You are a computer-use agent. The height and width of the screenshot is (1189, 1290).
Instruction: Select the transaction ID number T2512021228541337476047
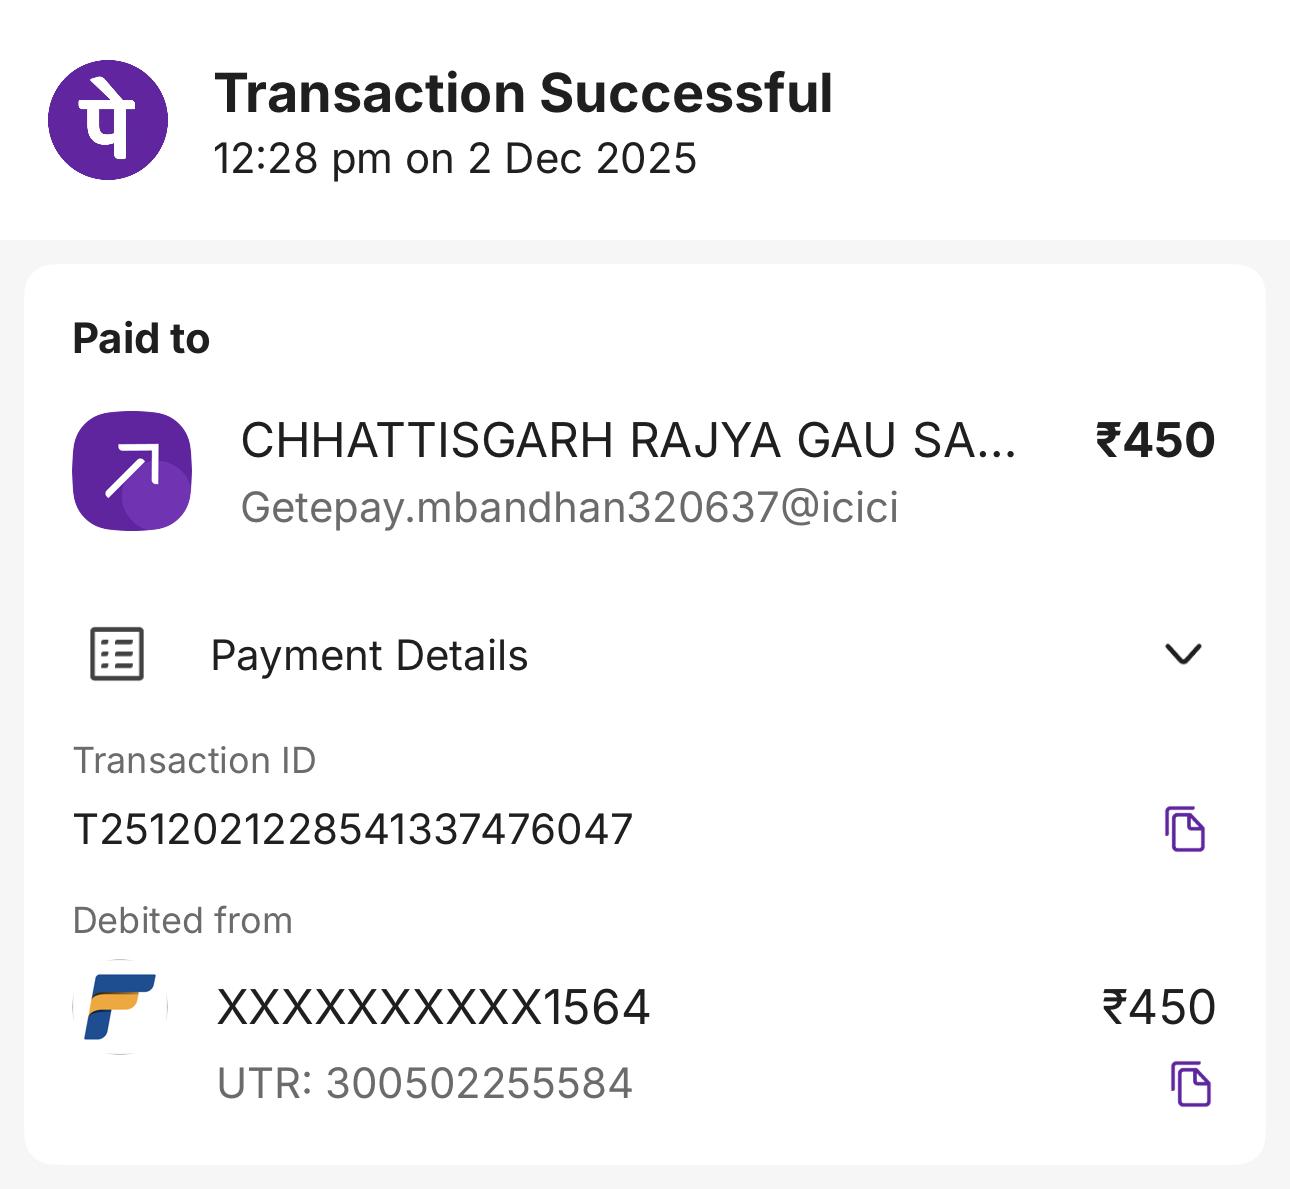tap(353, 830)
